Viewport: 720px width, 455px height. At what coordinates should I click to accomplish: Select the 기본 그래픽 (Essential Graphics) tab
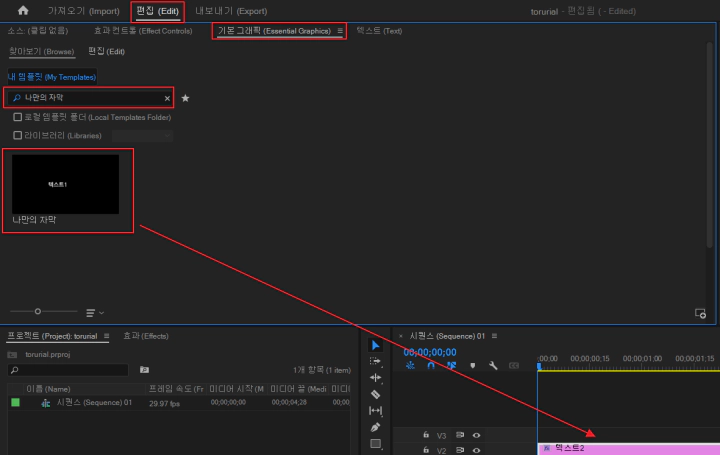(274, 31)
